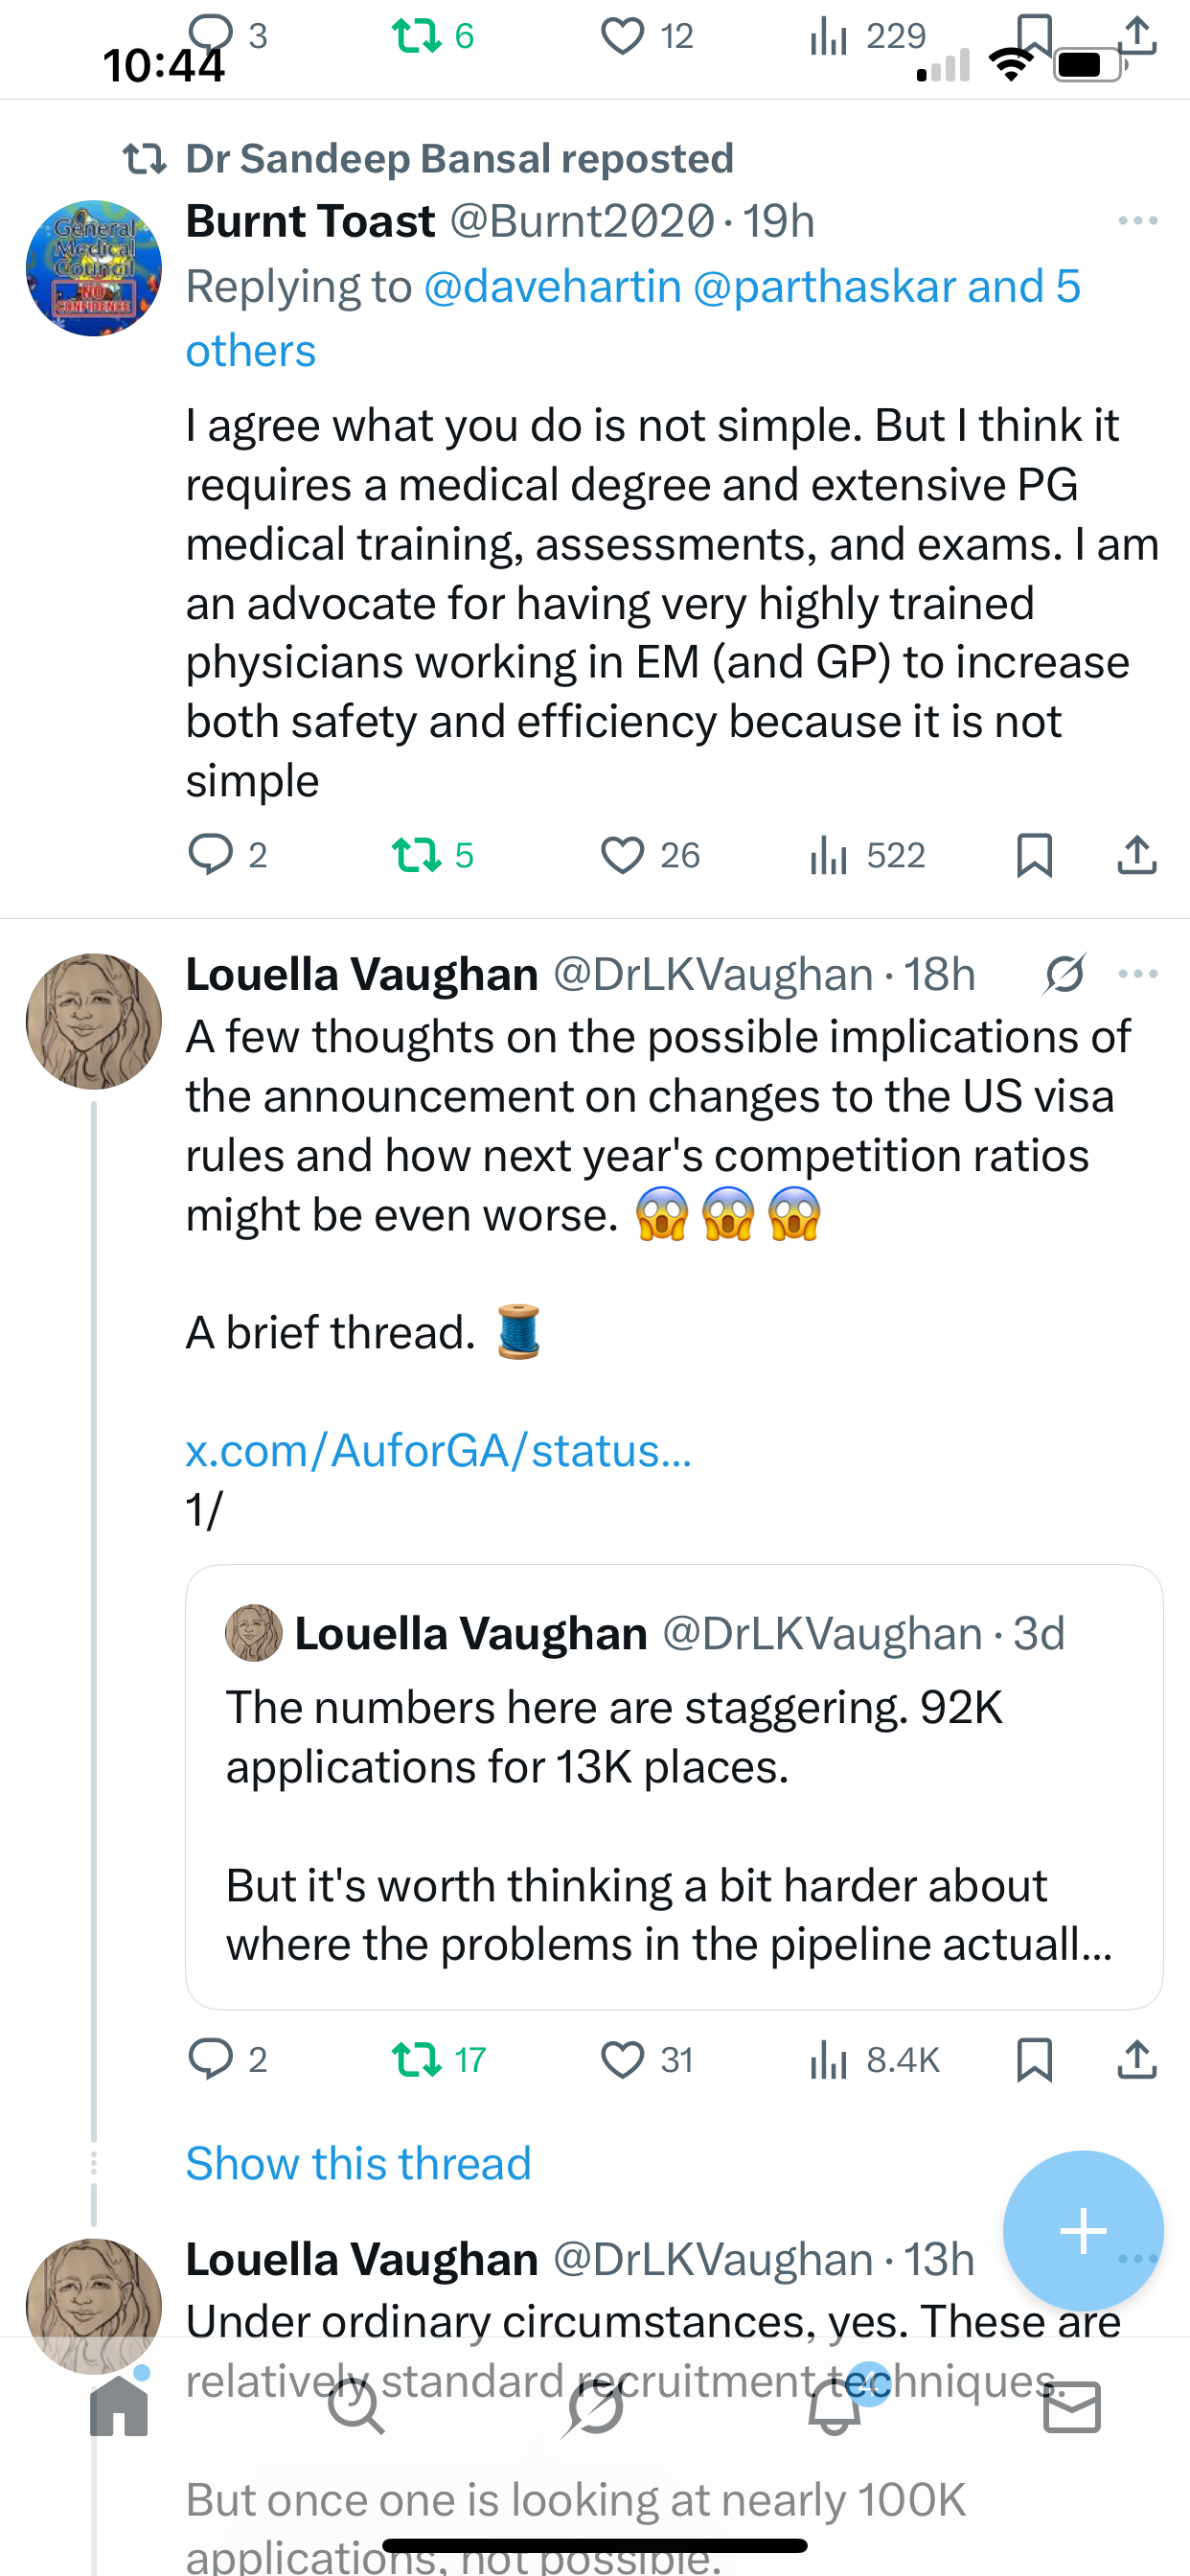Screen dimensions: 1190x2576
Task: Reply to Burnt Toast's tweet
Action: [x=211, y=855]
